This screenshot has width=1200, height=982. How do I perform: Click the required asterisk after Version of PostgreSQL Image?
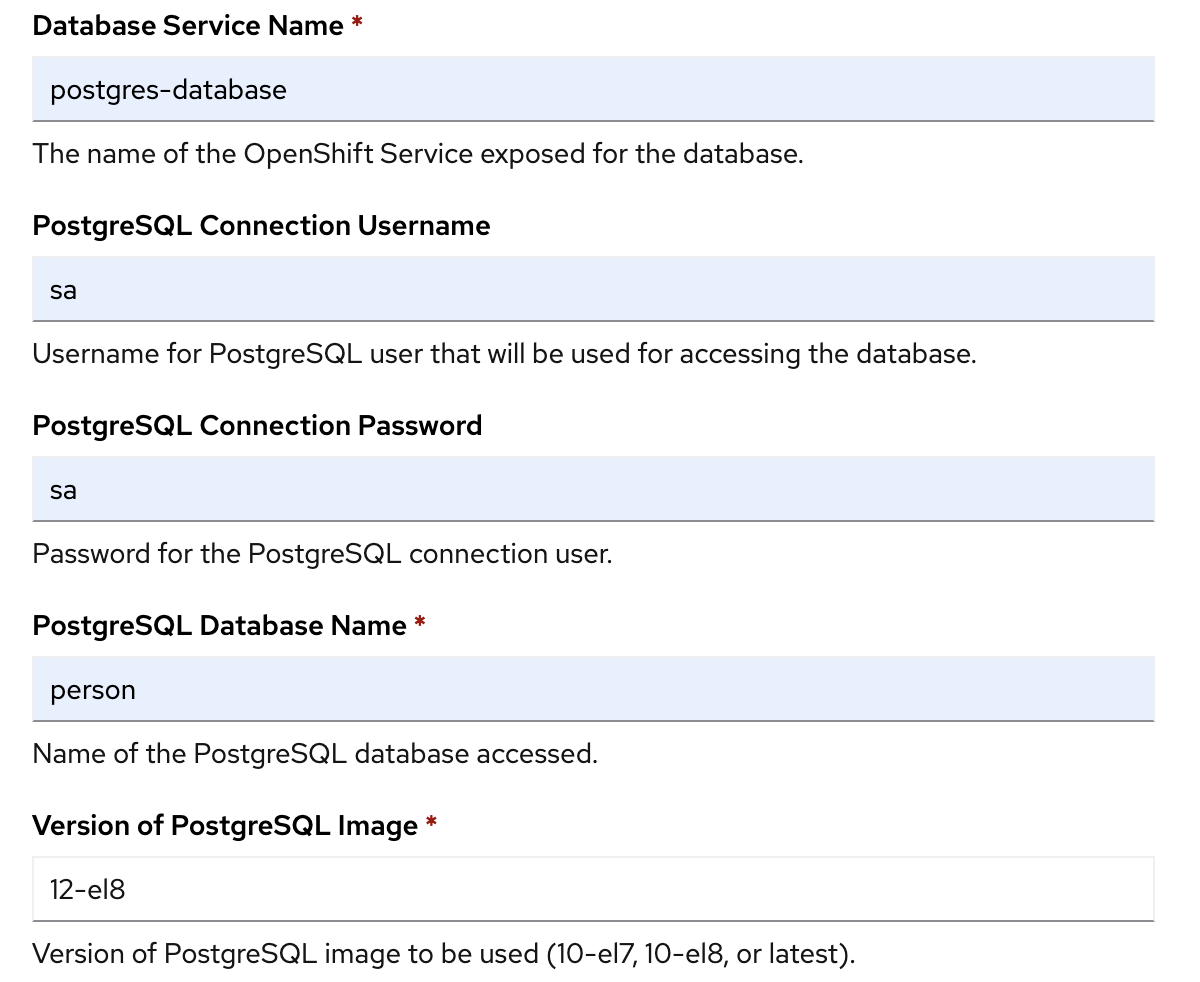point(432,824)
